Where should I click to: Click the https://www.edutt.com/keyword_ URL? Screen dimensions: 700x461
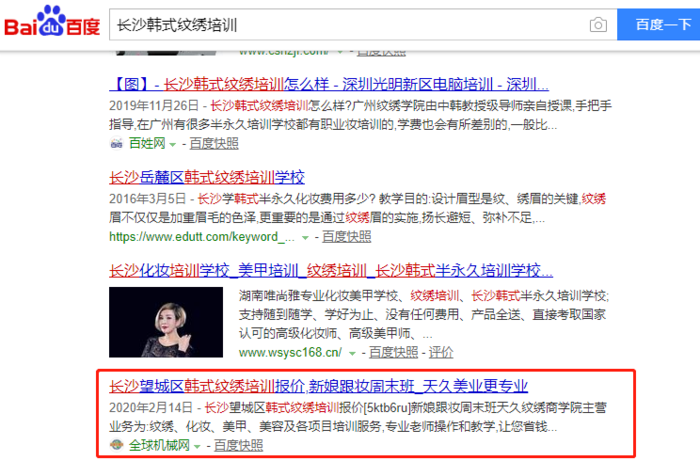click(x=202, y=237)
